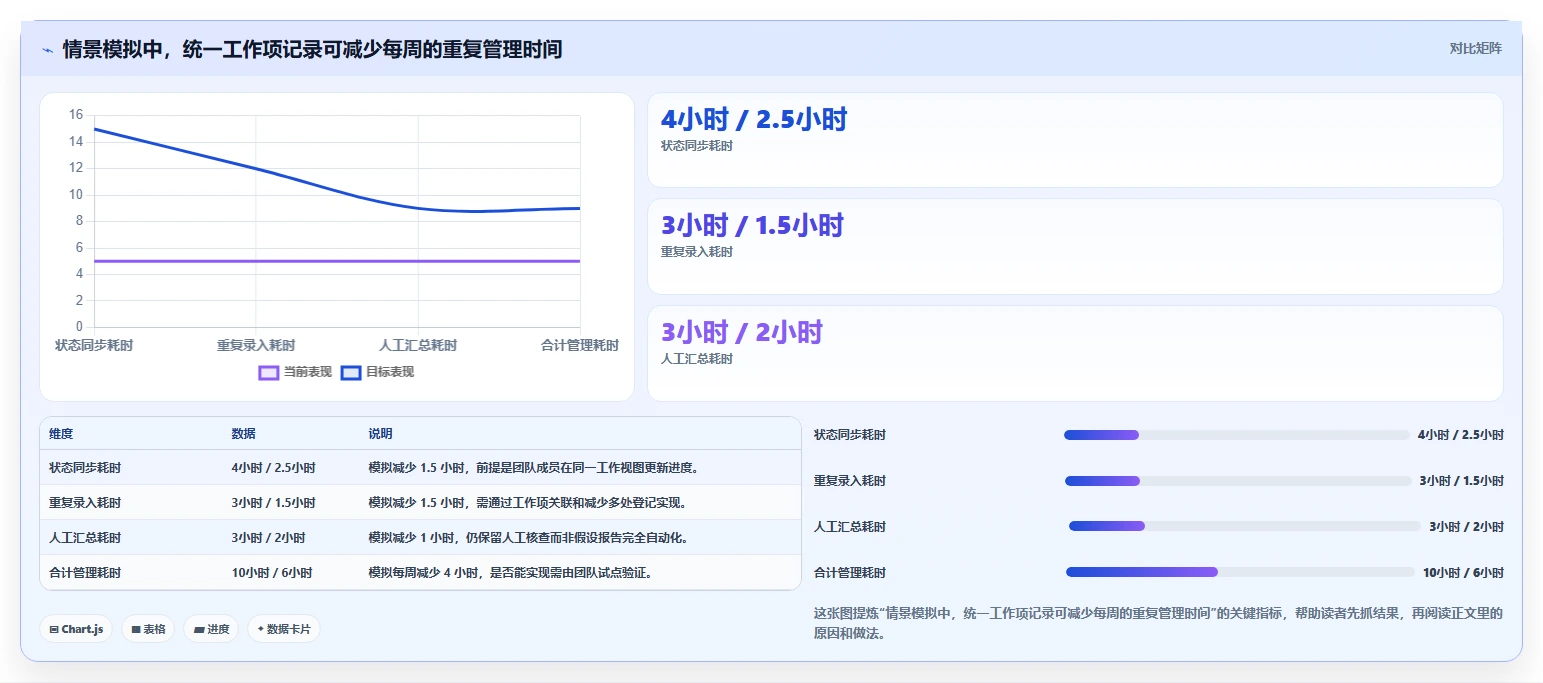Image resolution: width=1543 pixels, height=683 pixels.
Task: Click the 维度 table column header
Action: tap(61, 434)
